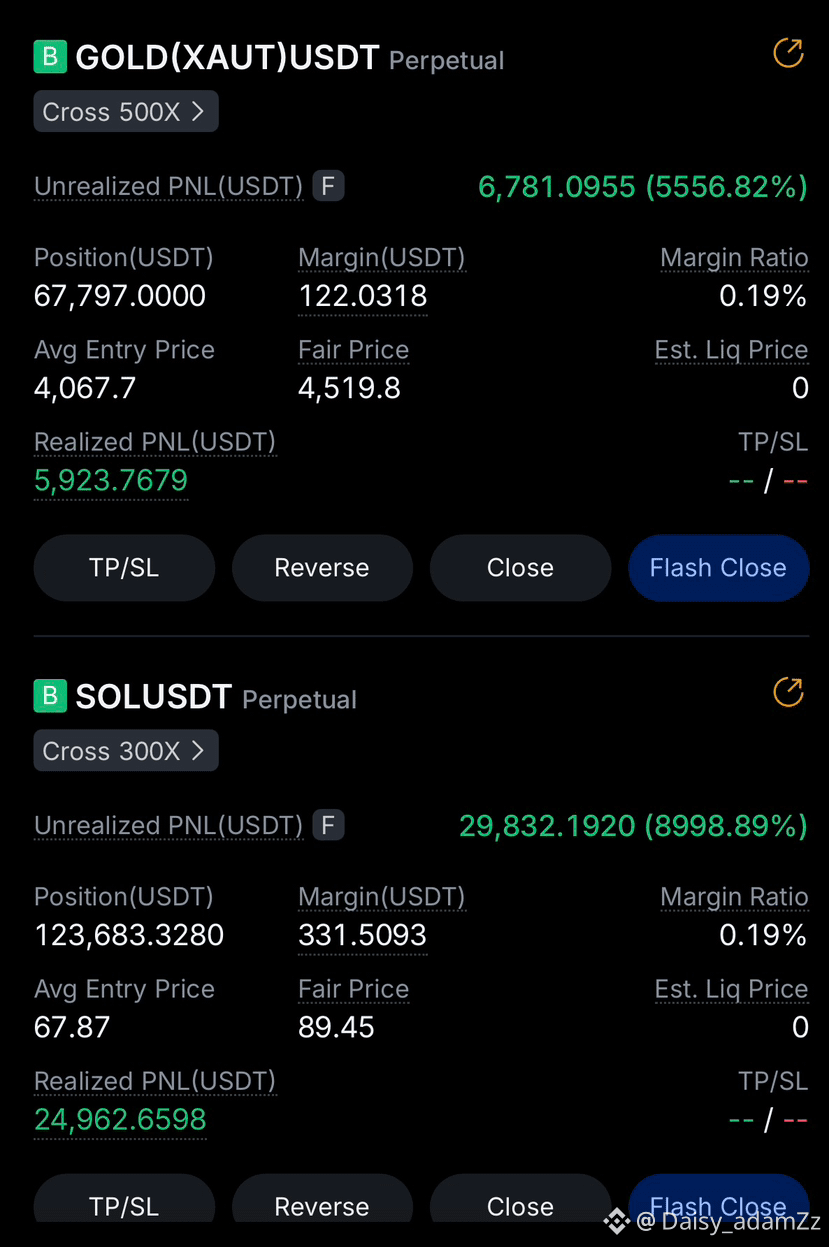Flash Close the GOLD(XAUT)USDT position
Image resolution: width=829 pixels, height=1247 pixels.
pyautogui.click(x=718, y=568)
